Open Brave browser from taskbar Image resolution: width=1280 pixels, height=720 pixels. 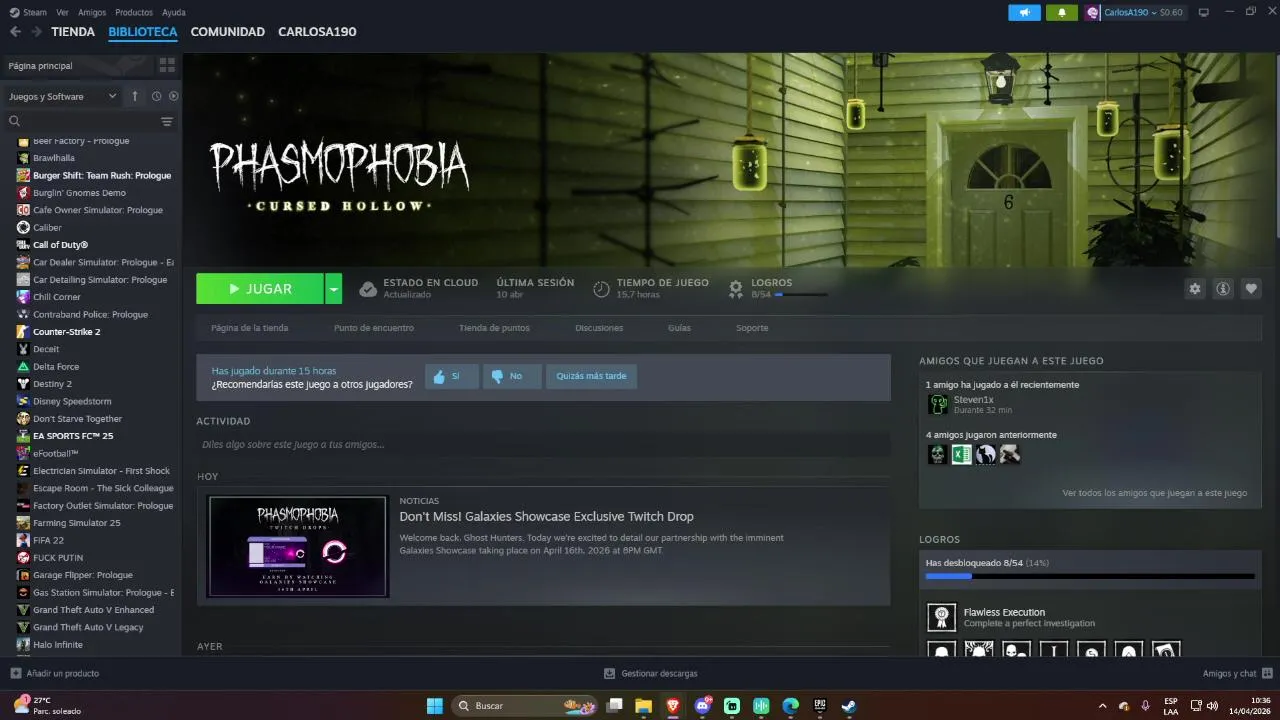(673, 705)
